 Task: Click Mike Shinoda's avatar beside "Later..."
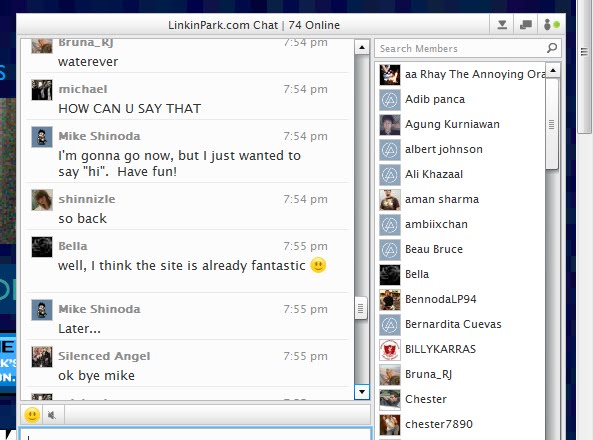[42, 309]
